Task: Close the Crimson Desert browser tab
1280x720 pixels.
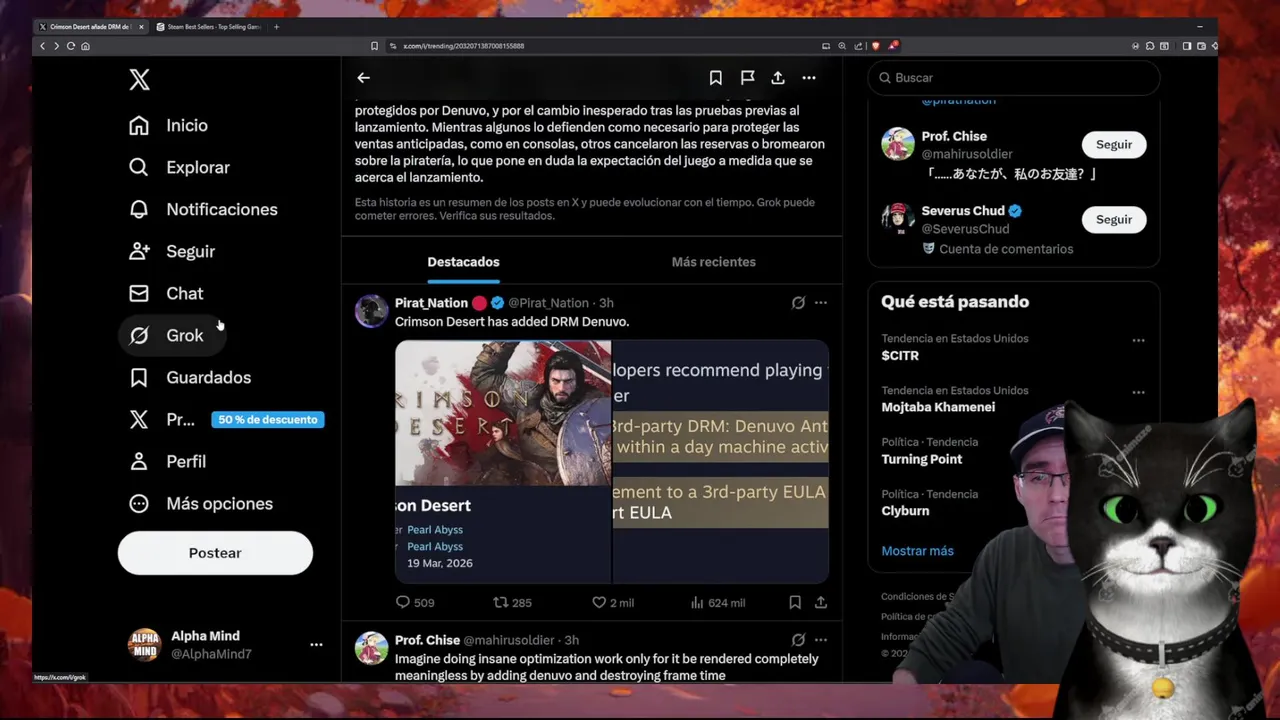Action: pos(141,27)
